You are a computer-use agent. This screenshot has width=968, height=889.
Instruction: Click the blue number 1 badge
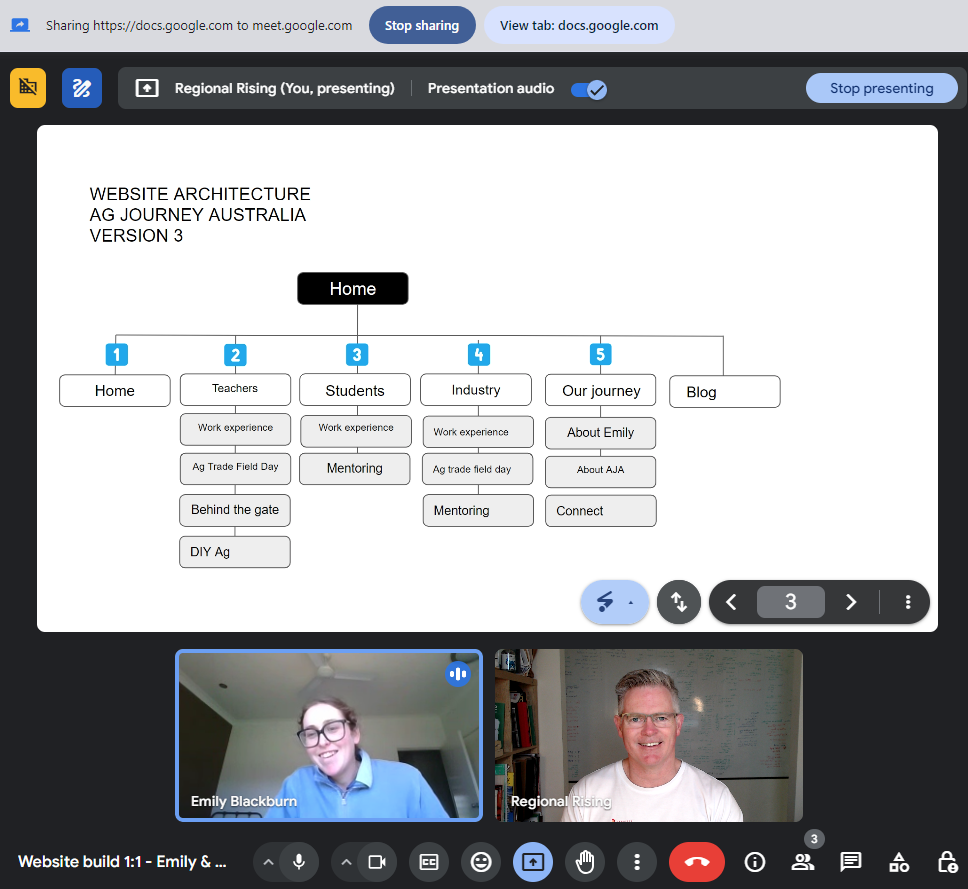coord(117,354)
